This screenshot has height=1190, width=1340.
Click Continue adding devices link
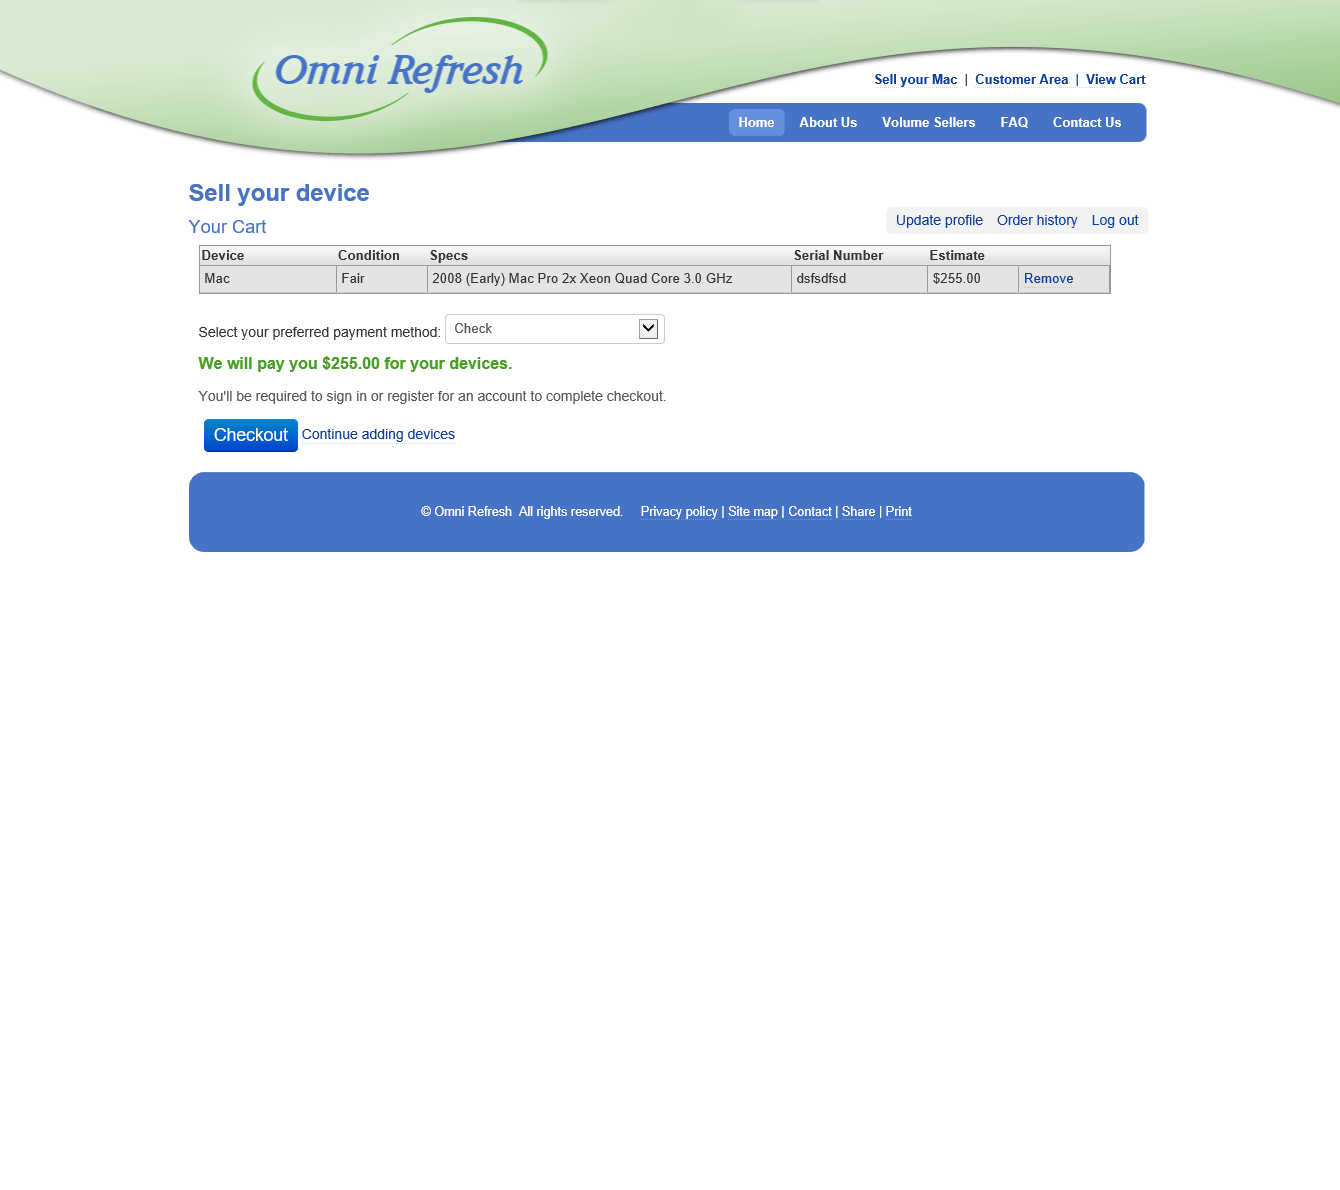coord(378,434)
